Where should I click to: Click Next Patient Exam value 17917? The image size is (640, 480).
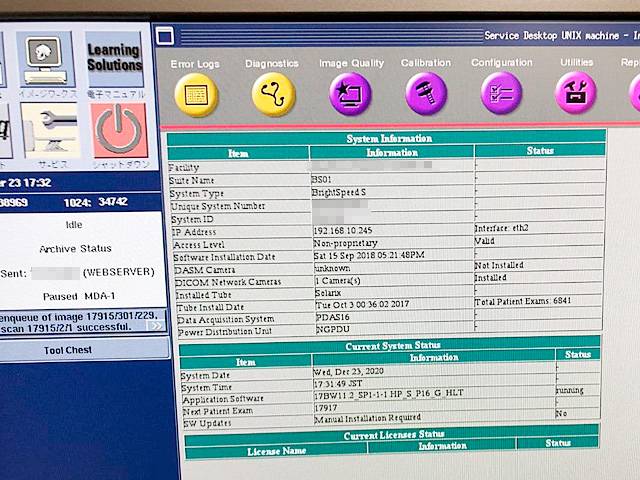pyautogui.click(x=326, y=408)
